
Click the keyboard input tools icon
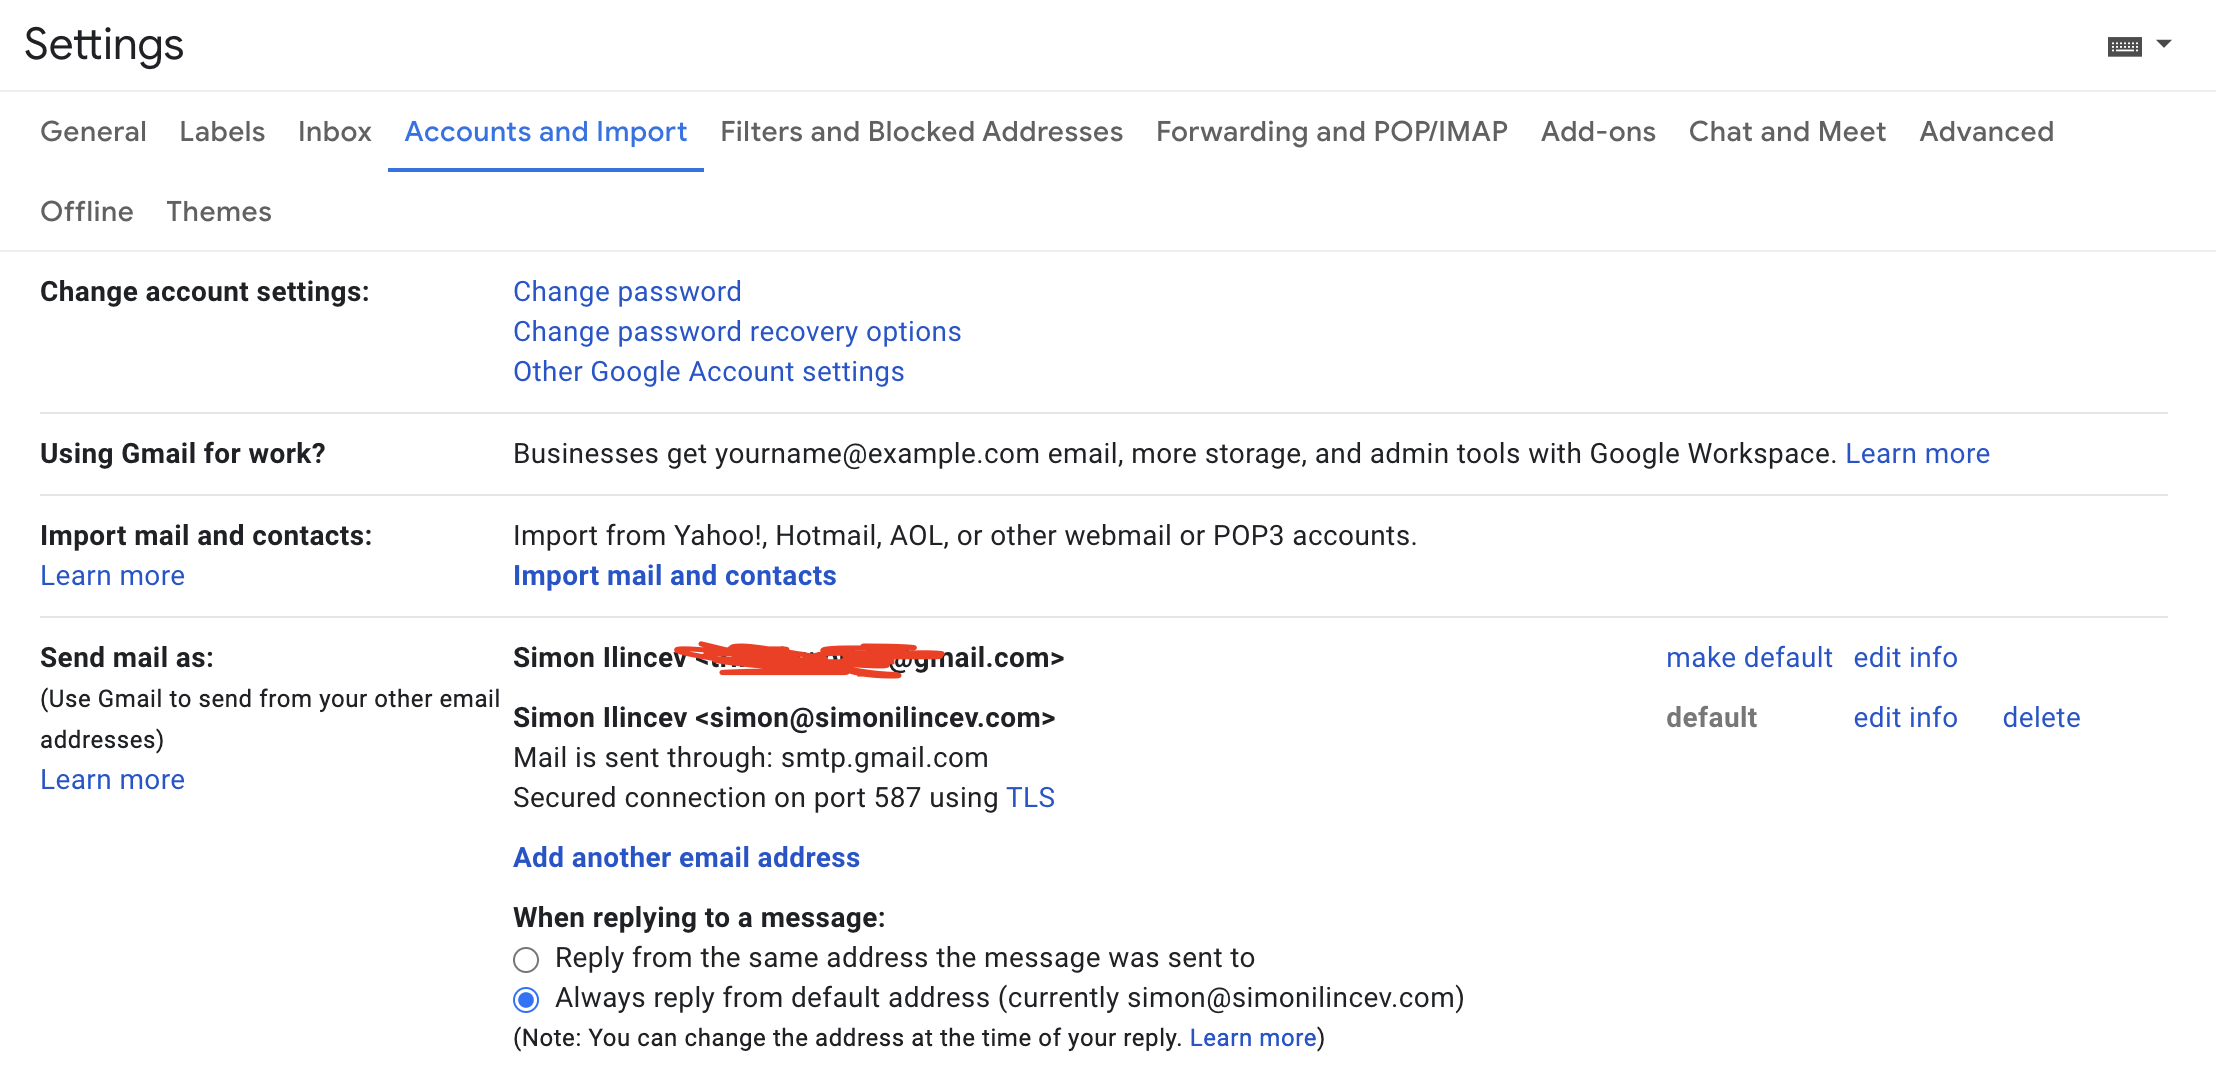(x=2124, y=46)
